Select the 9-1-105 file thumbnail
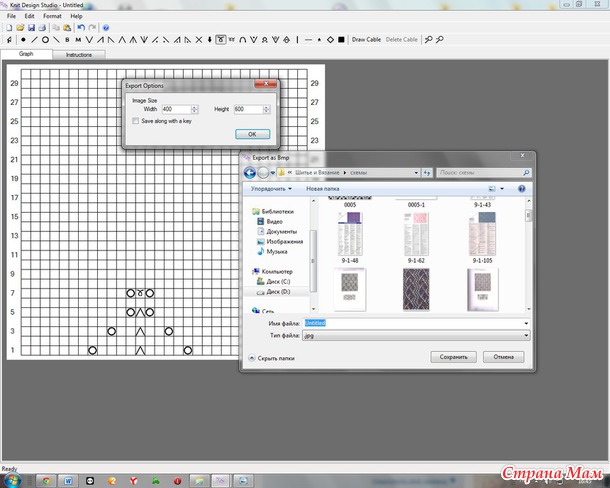The height and width of the screenshot is (488, 610). coord(482,238)
